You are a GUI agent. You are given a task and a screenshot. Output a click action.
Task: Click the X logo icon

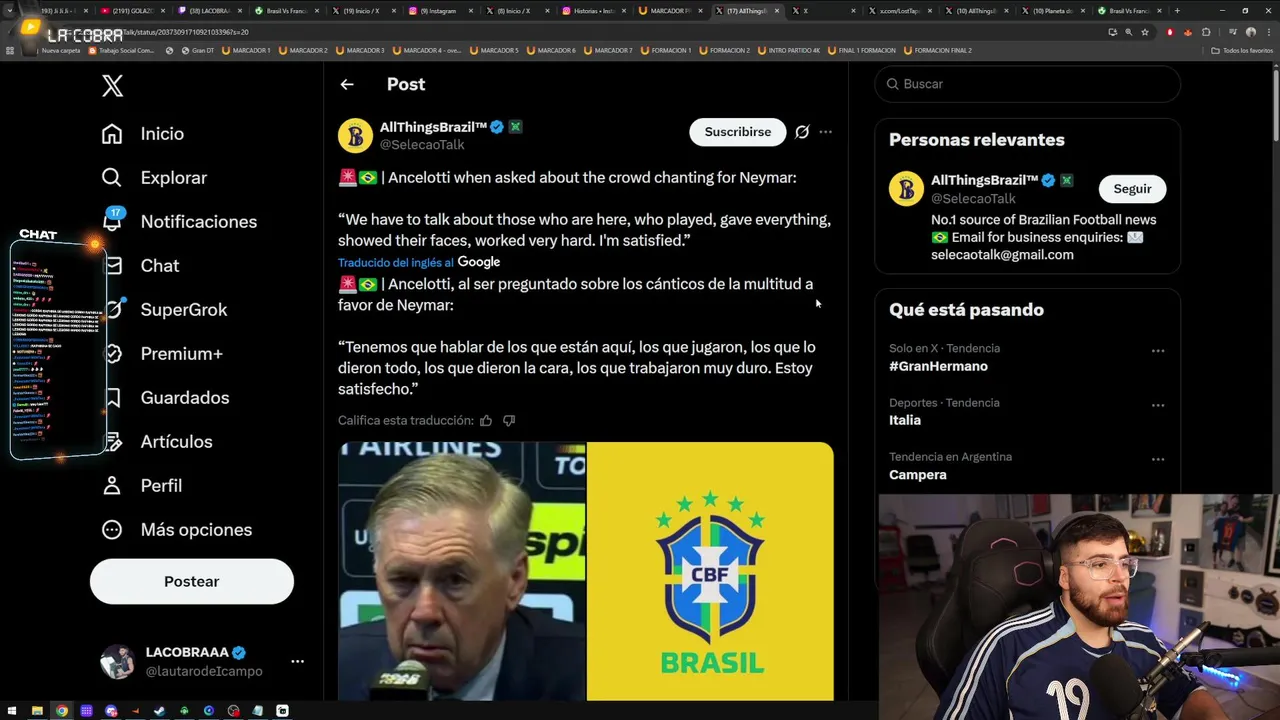click(x=112, y=86)
